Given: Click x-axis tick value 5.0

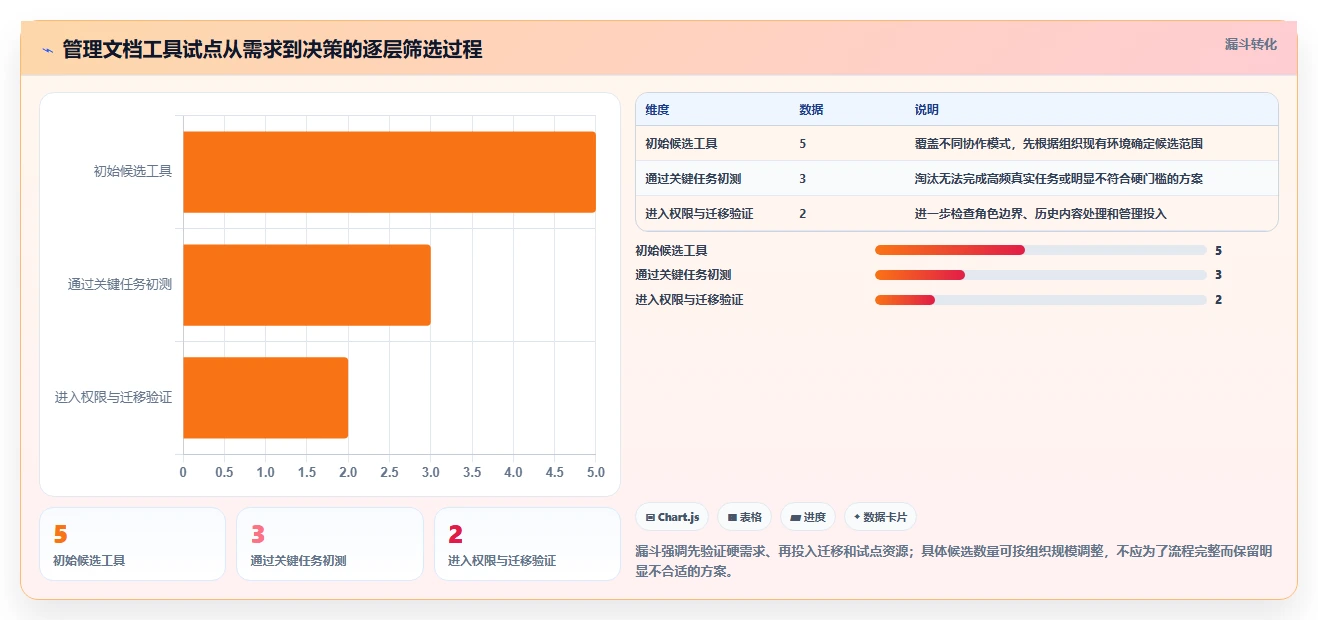Looking at the screenshot, I should (x=596, y=472).
